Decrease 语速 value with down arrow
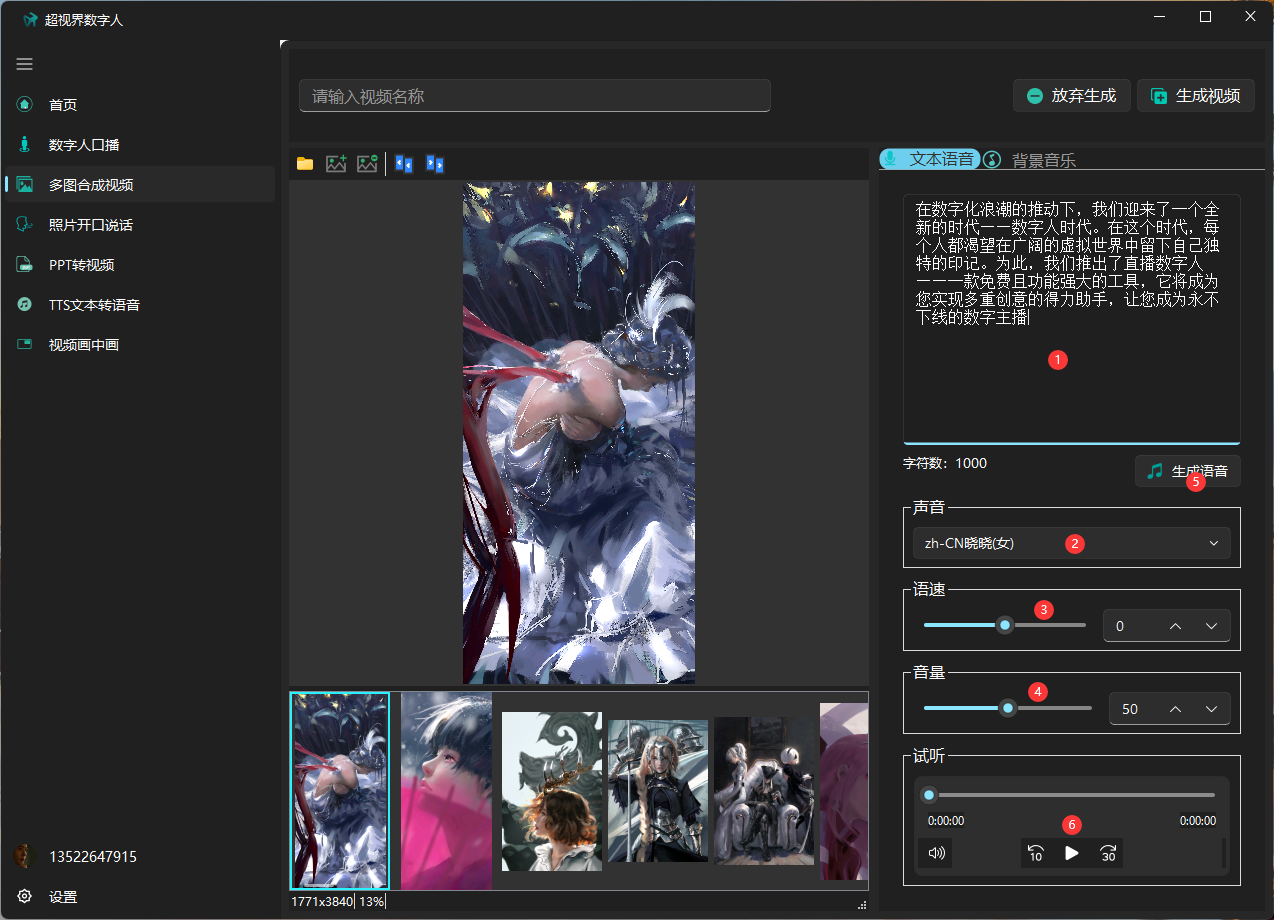 coord(1212,626)
